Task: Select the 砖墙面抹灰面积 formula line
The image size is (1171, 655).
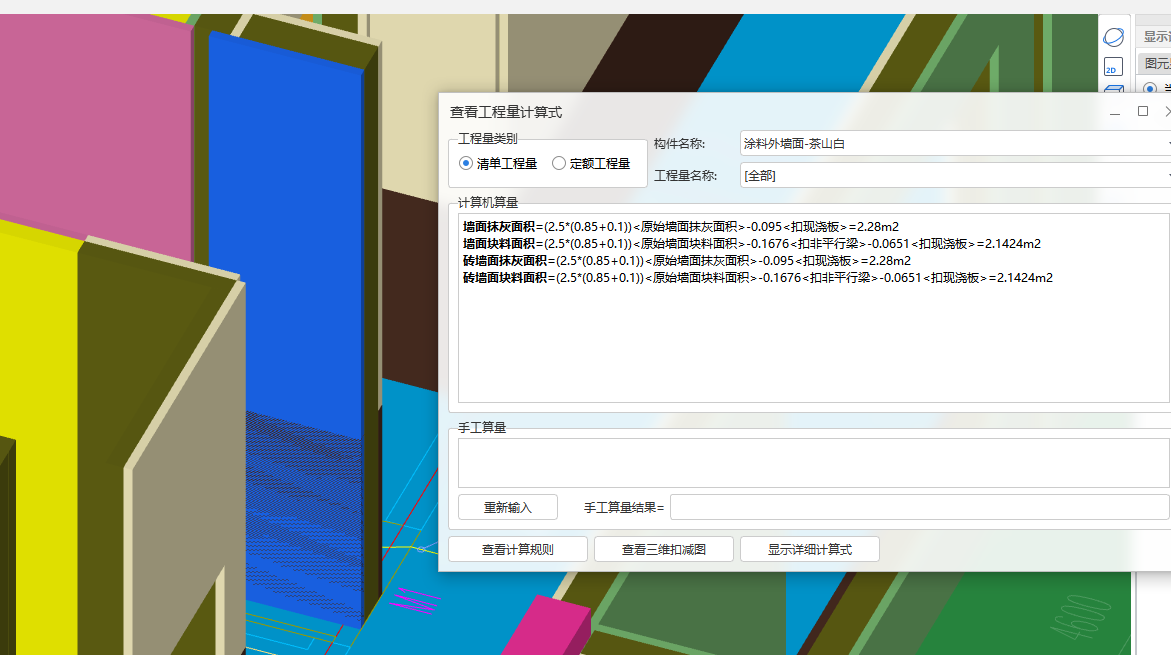Action: 686,261
